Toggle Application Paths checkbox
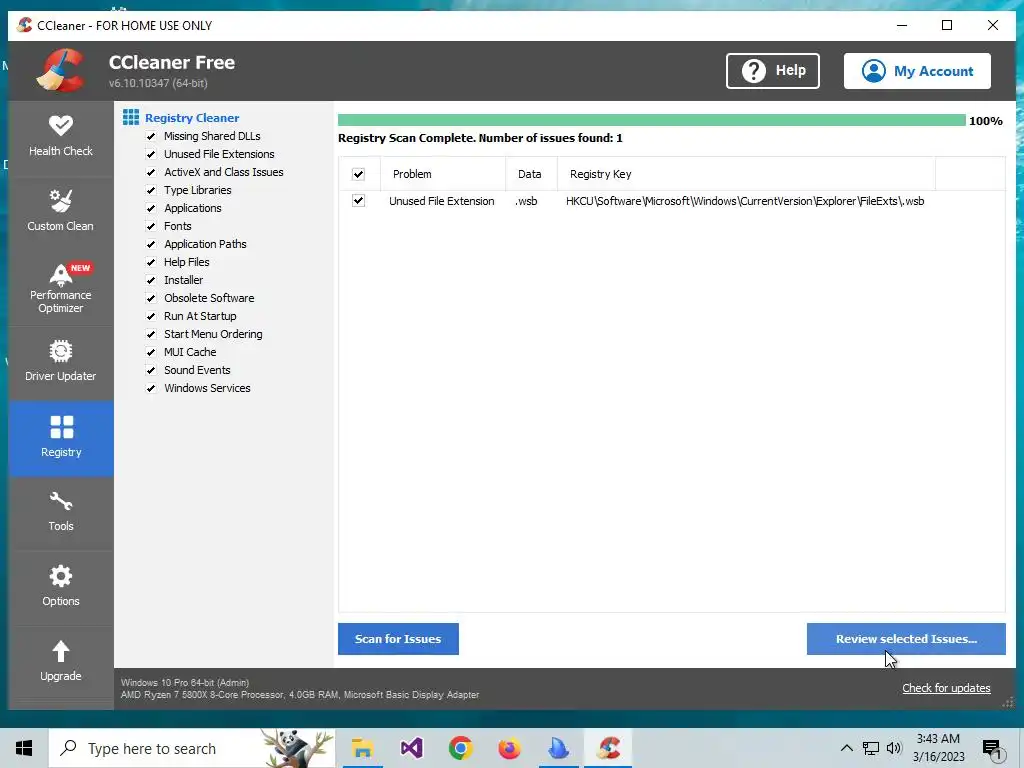This screenshot has width=1024, height=768. tap(151, 244)
